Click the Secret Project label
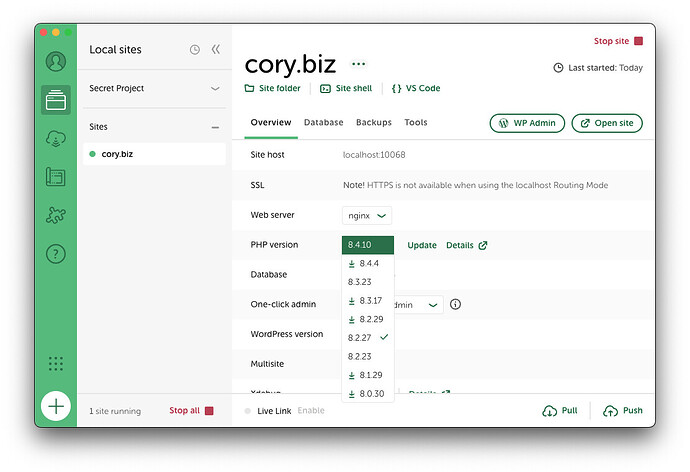 (x=117, y=88)
